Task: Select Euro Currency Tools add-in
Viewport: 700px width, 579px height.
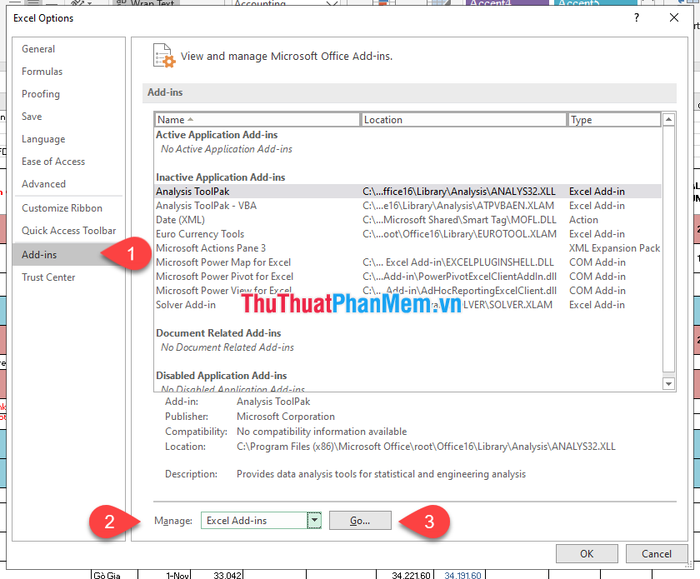Action: pyautogui.click(x=408, y=234)
